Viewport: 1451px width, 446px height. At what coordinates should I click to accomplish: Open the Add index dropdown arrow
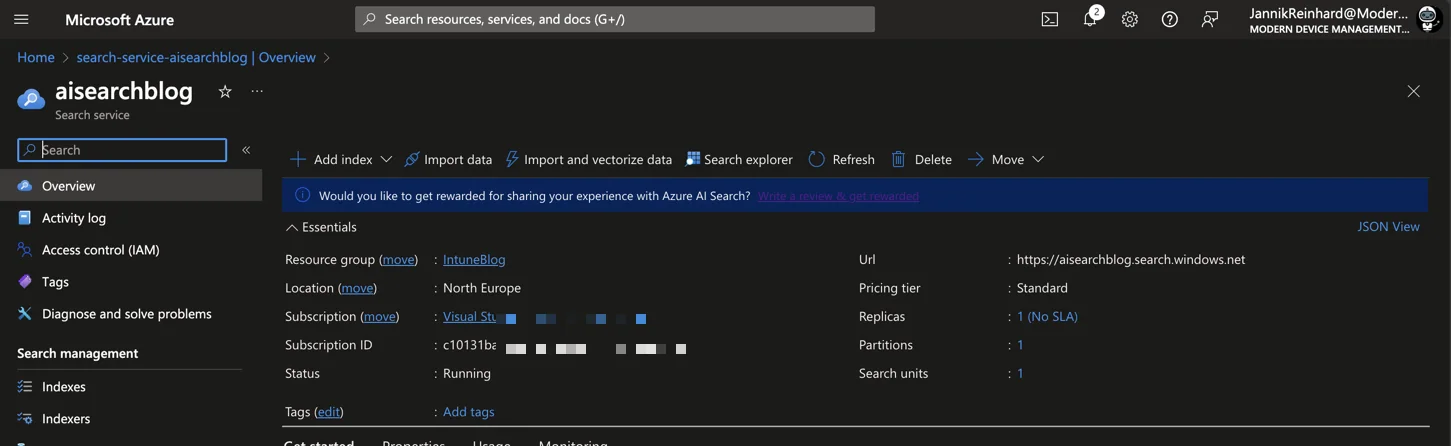click(x=386, y=159)
